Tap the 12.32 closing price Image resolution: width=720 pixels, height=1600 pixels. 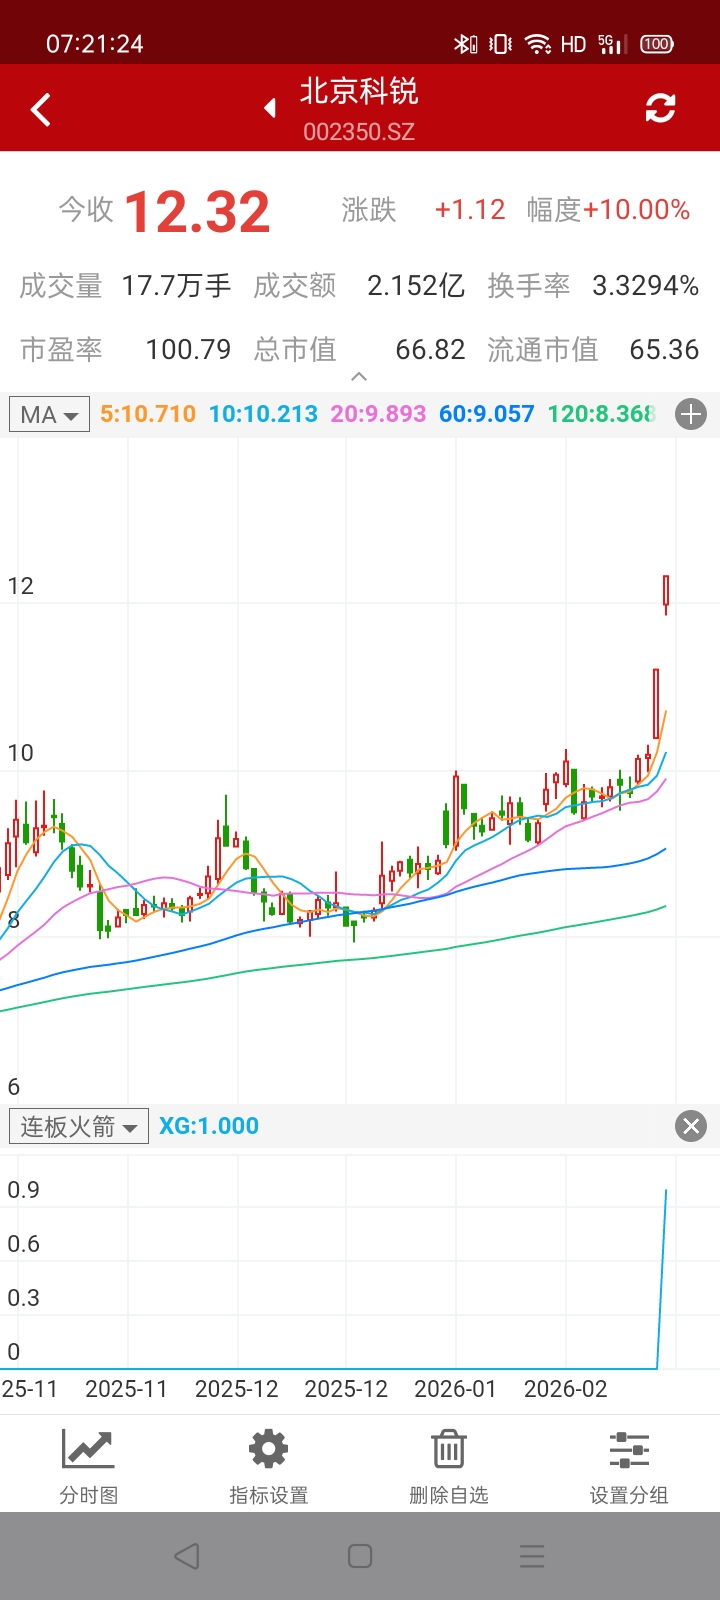[197, 211]
